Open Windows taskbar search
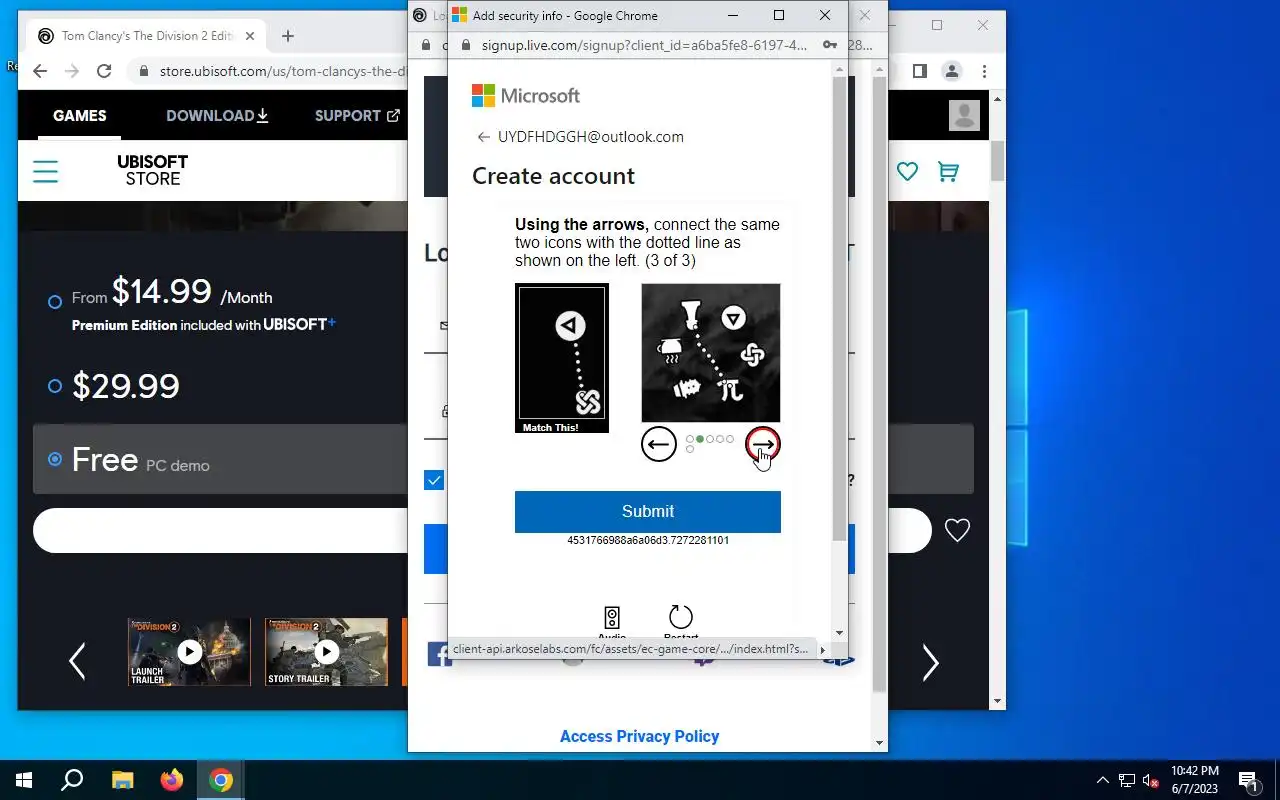 pyautogui.click(x=72, y=780)
